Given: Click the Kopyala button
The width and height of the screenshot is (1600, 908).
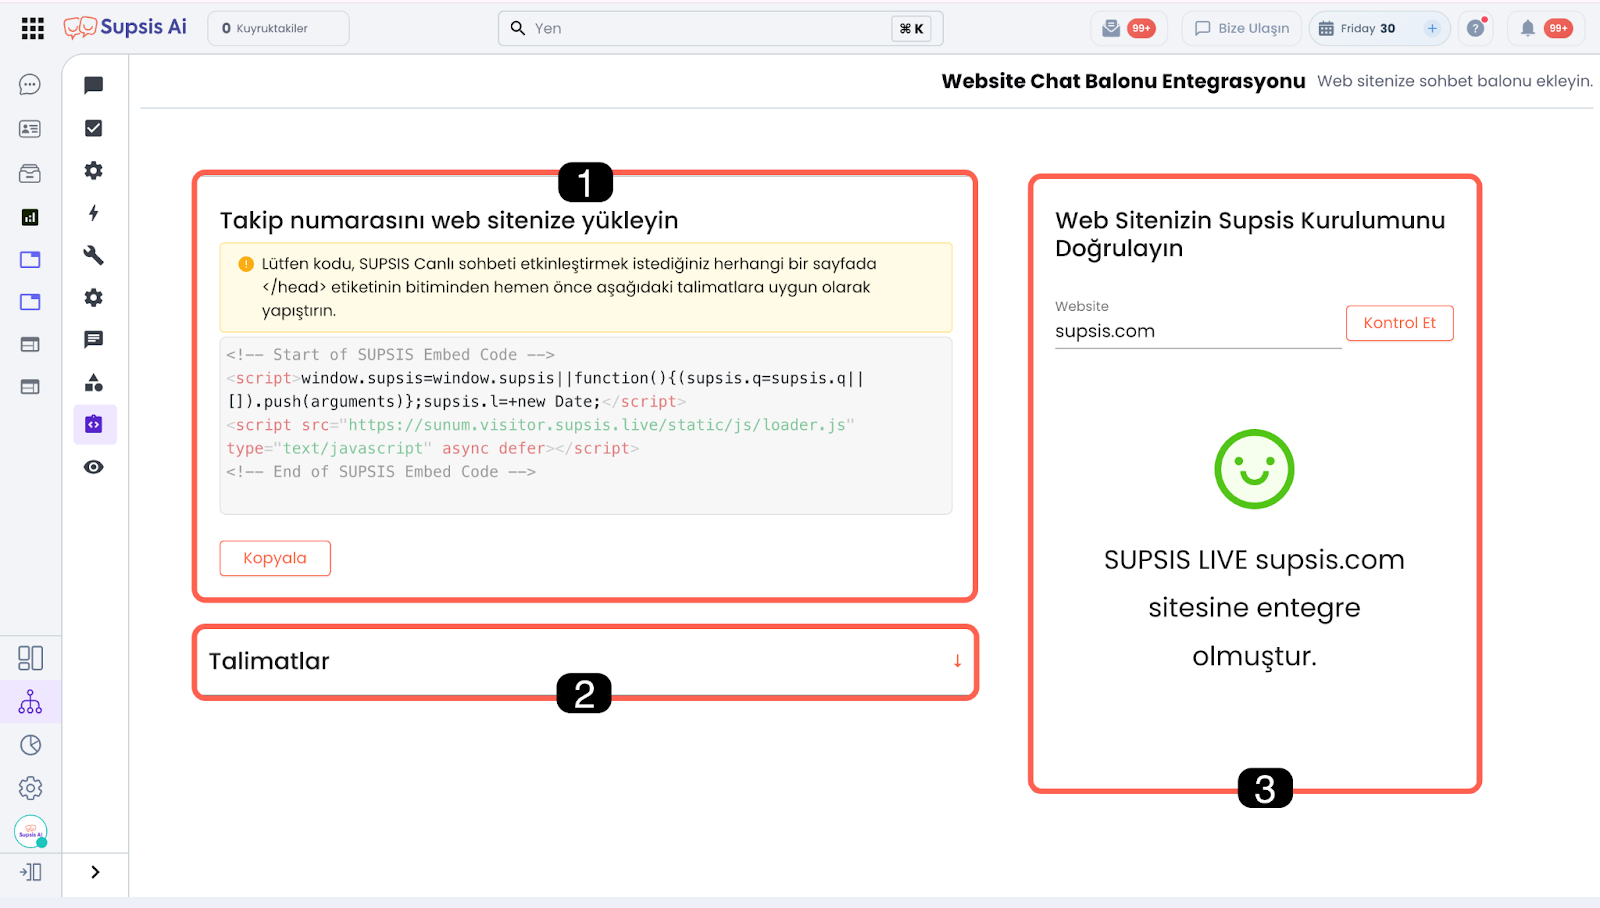Looking at the screenshot, I should (x=275, y=558).
